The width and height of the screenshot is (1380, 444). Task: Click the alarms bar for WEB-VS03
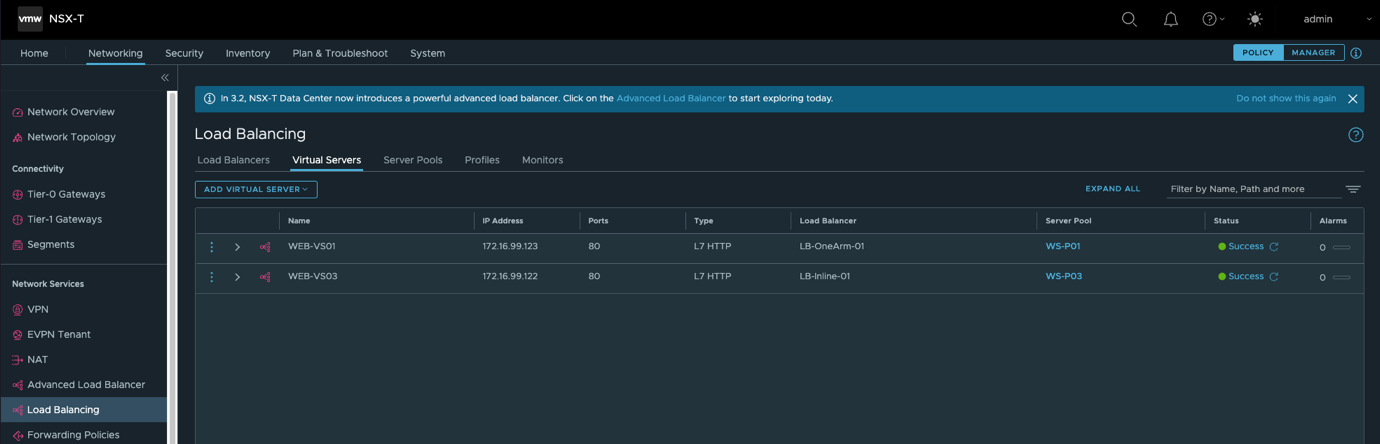pyautogui.click(x=1342, y=277)
